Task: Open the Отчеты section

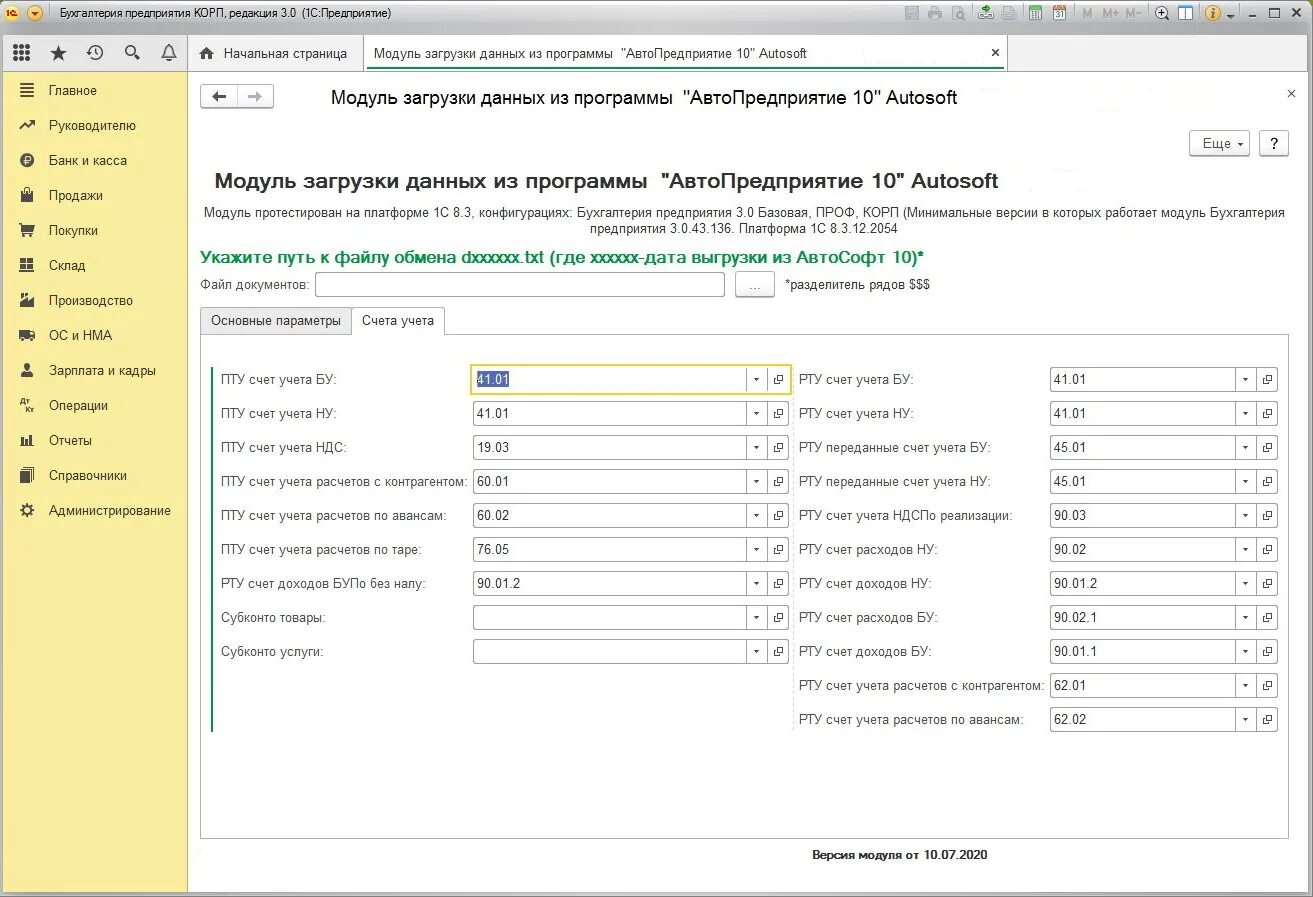Action: tap(70, 441)
